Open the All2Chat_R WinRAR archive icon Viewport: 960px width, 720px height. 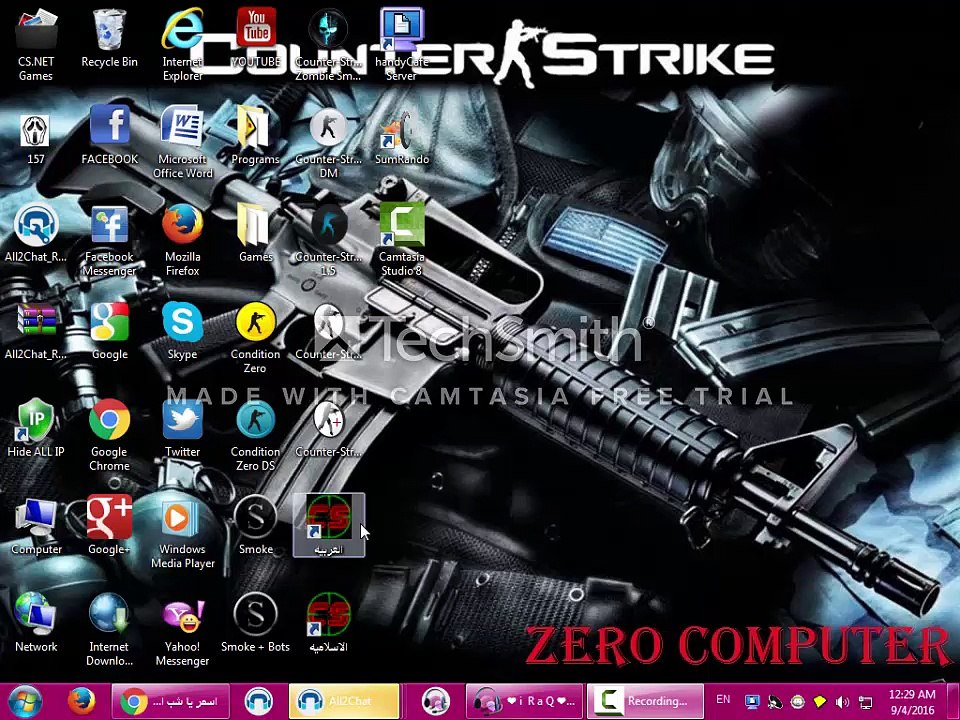click(x=36, y=331)
